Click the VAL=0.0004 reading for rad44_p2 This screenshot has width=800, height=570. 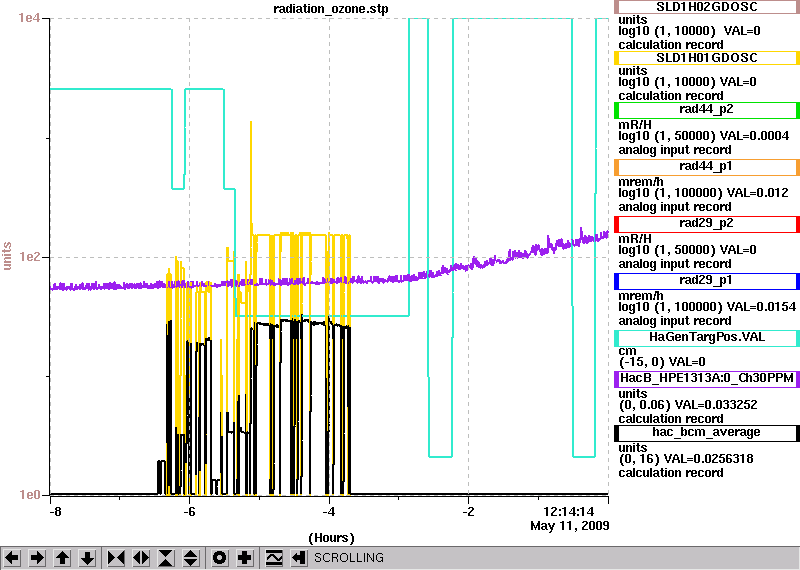pyautogui.click(x=754, y=136)
